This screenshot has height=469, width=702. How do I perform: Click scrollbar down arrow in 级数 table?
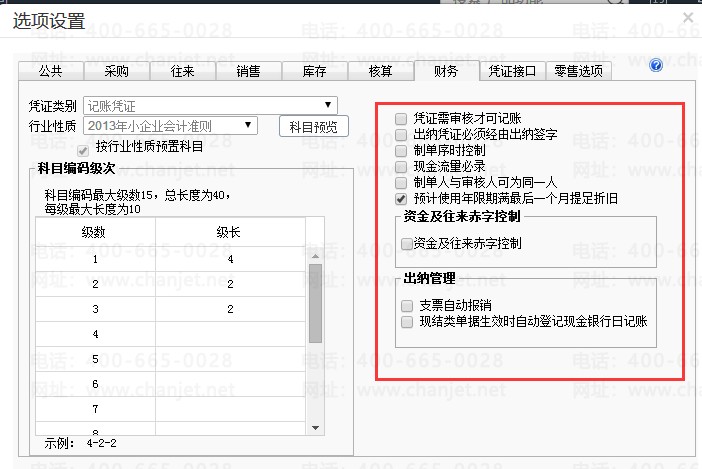[x=315, y=428]
